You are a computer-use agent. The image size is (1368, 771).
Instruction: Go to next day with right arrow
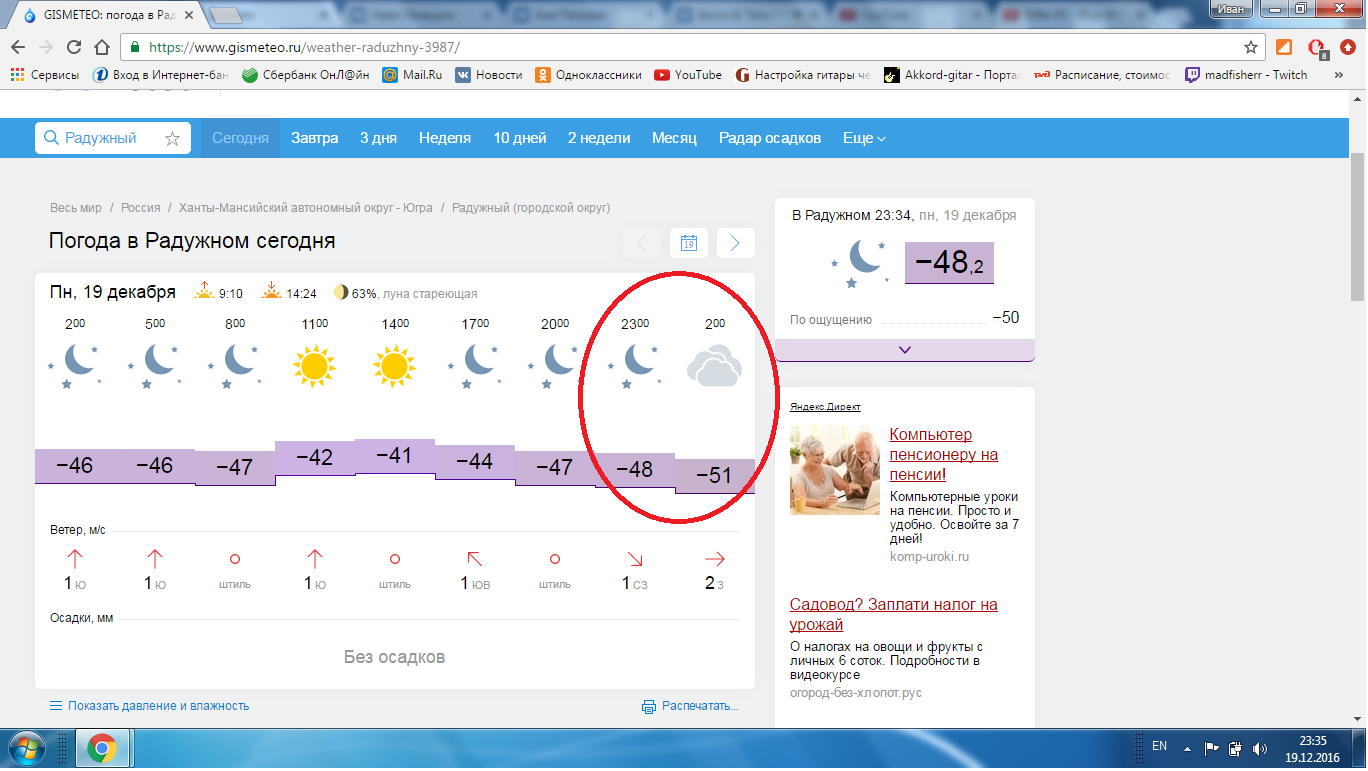(735, 243)
